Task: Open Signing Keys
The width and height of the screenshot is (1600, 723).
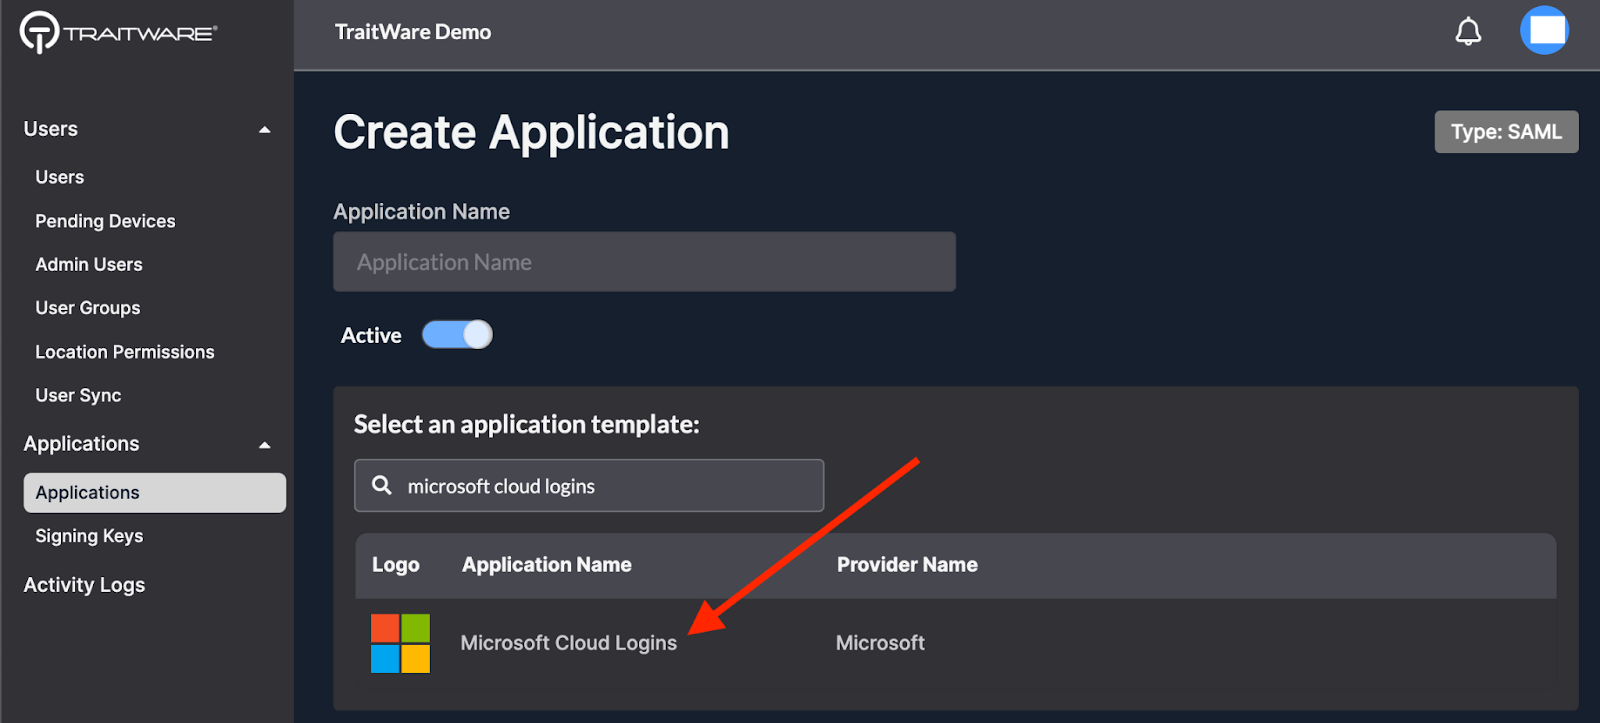Action: [89, 536]
